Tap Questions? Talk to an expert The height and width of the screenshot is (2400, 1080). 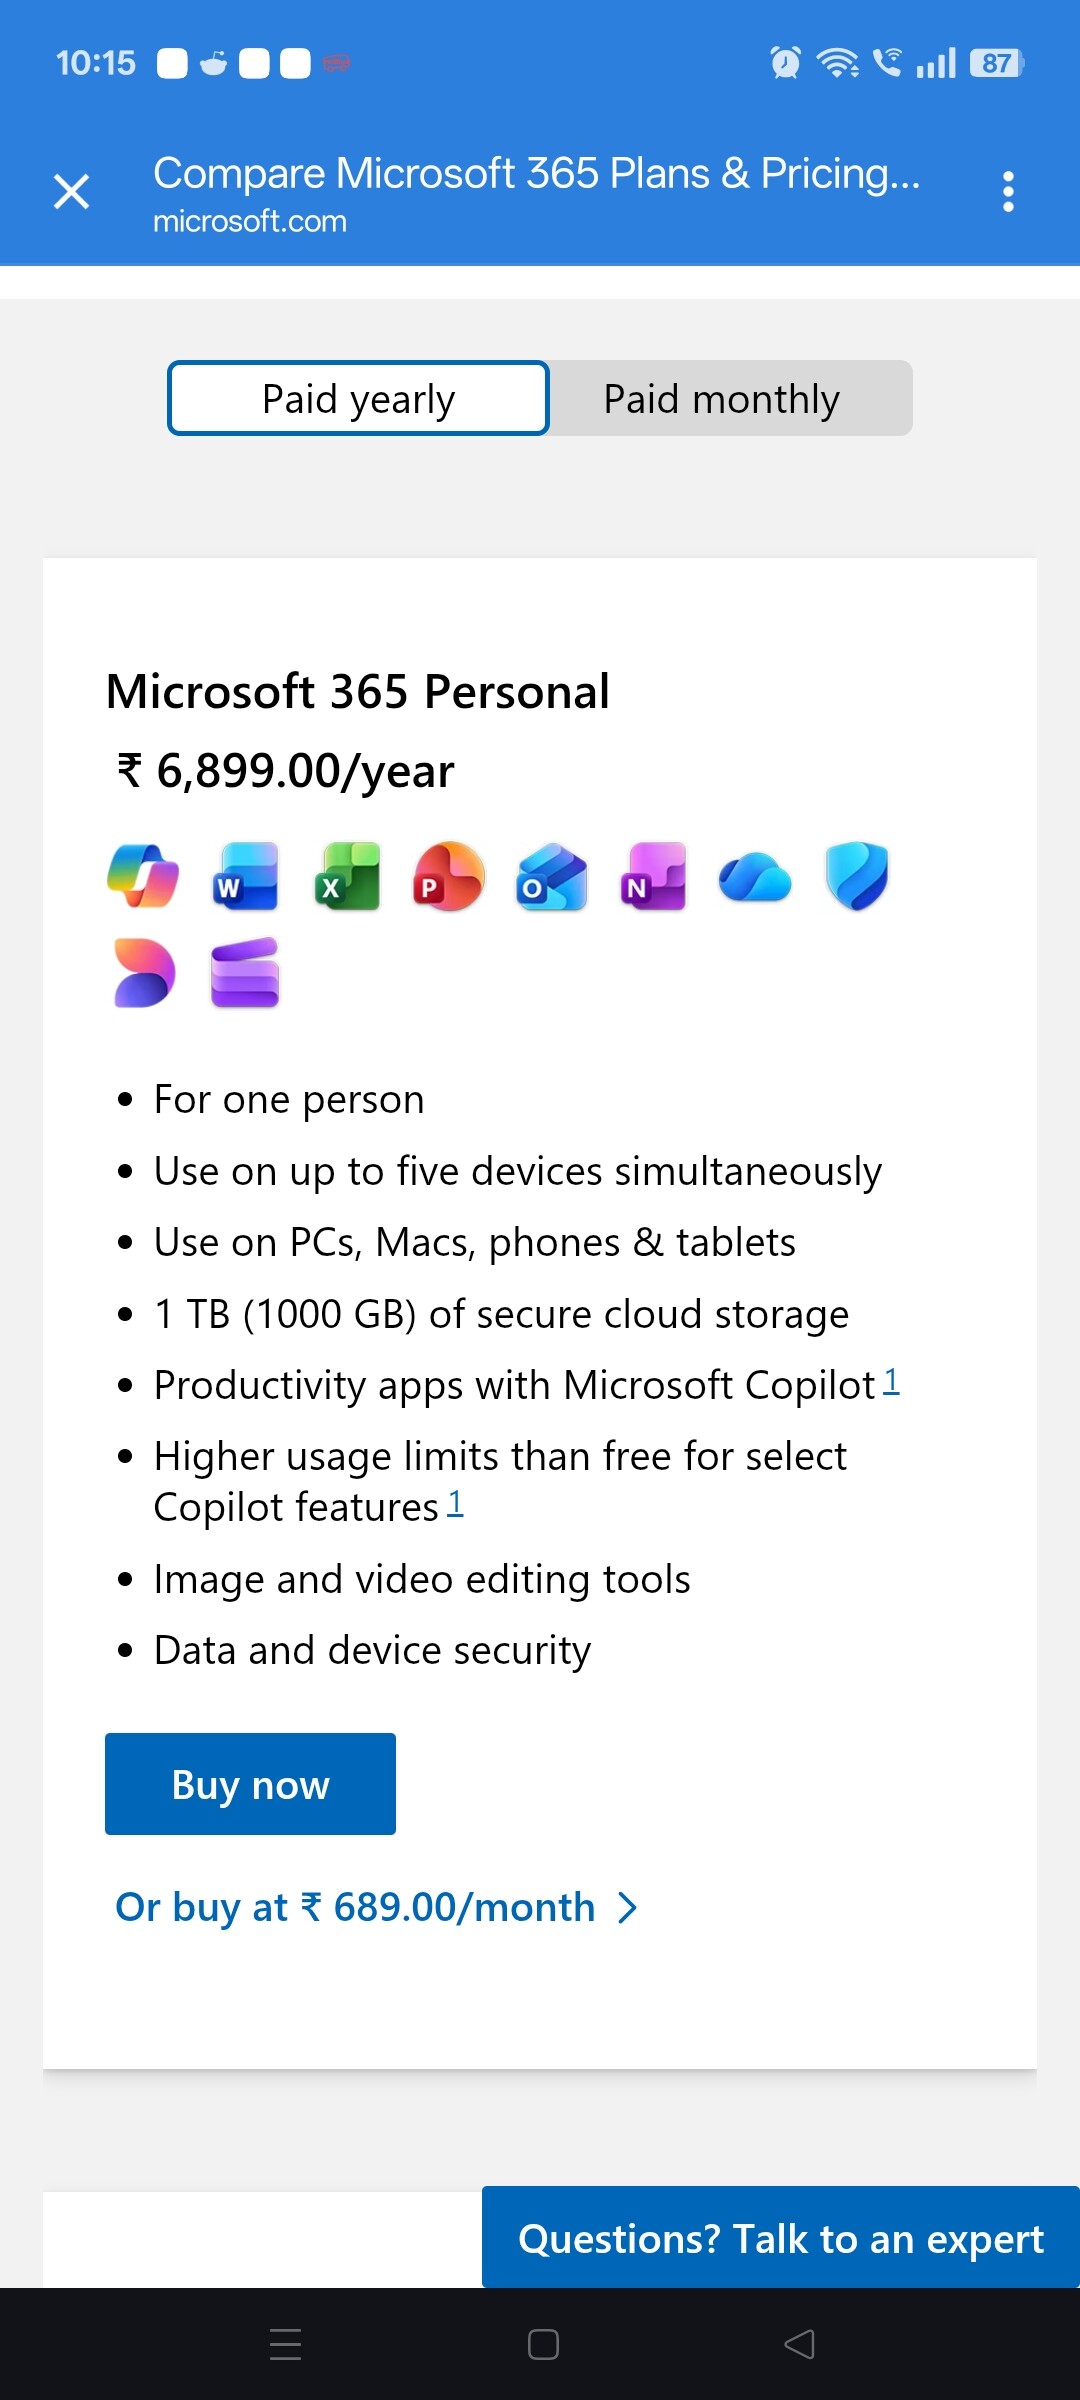tap(780, 2238)
